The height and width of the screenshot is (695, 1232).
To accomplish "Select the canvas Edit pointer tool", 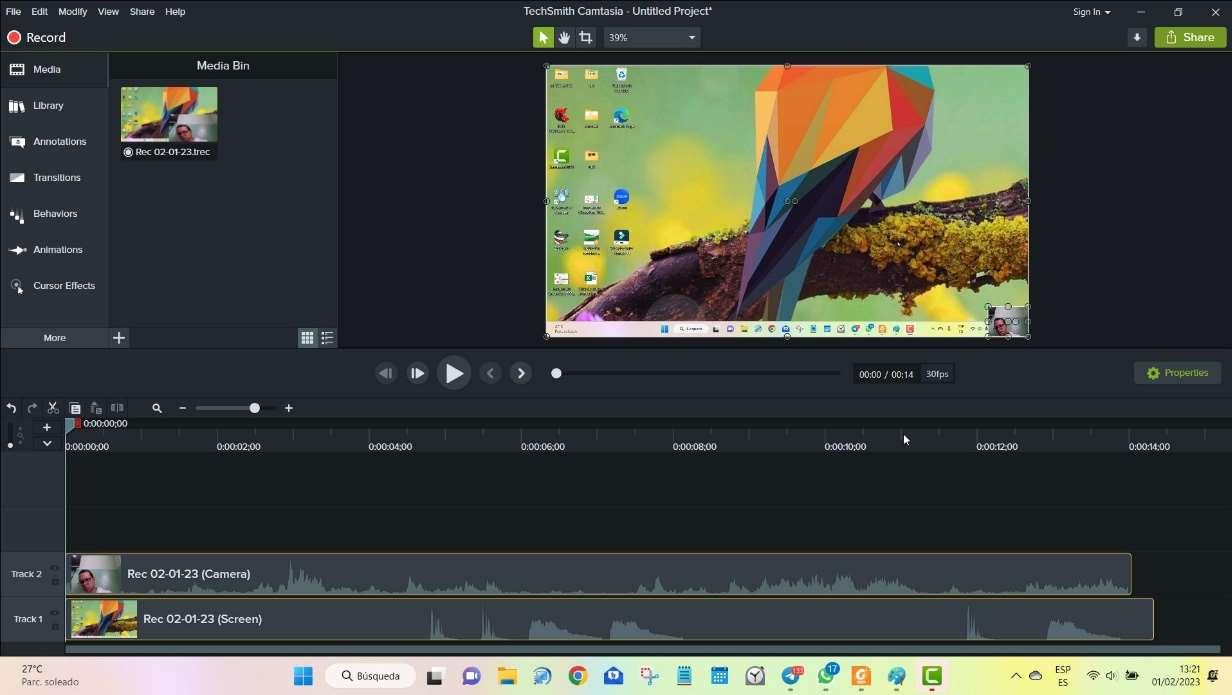I will point(543,37).
